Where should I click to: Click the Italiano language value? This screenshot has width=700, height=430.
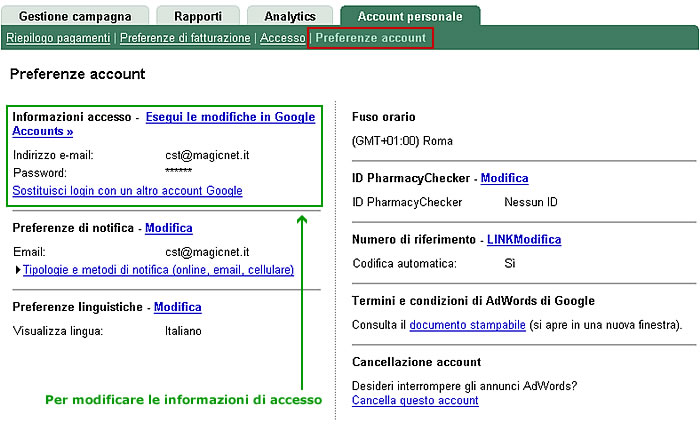183,331
